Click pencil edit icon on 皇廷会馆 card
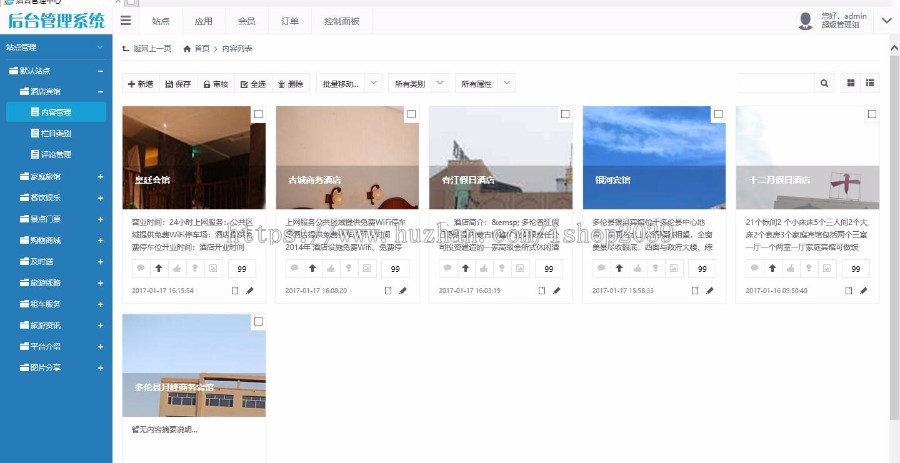 click(x=250, y=290)
